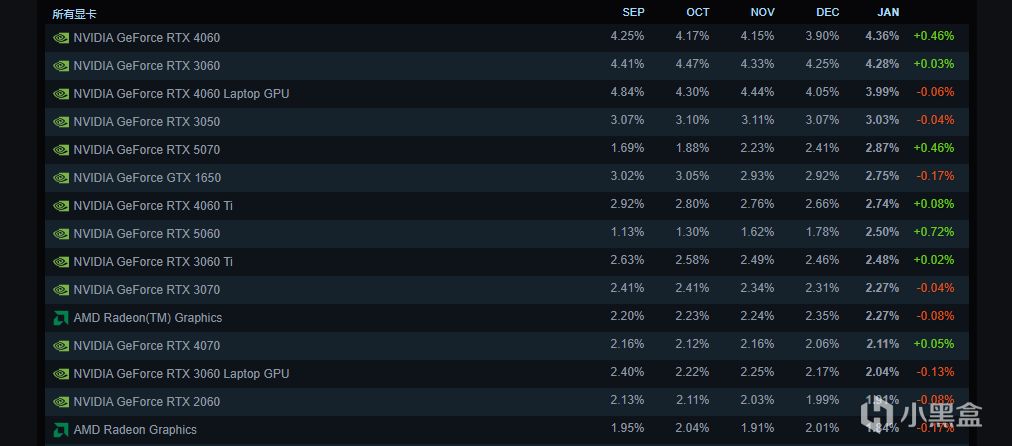
Task: Click the NVIDIA icon next to RTX 5070
Action: point(61,150)
